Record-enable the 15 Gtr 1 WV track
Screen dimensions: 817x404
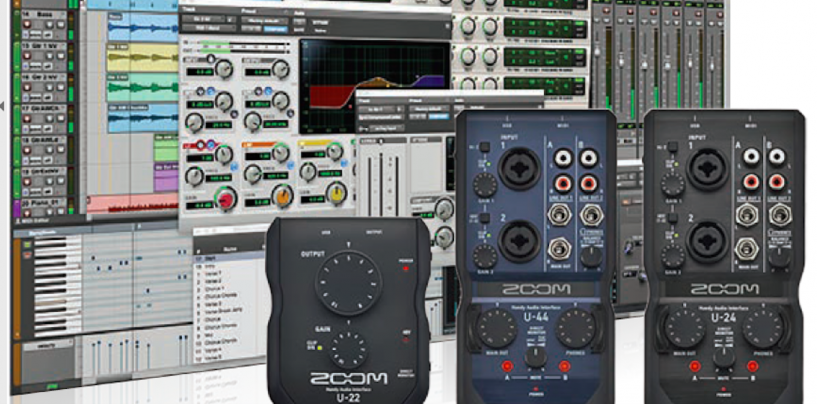26,57
